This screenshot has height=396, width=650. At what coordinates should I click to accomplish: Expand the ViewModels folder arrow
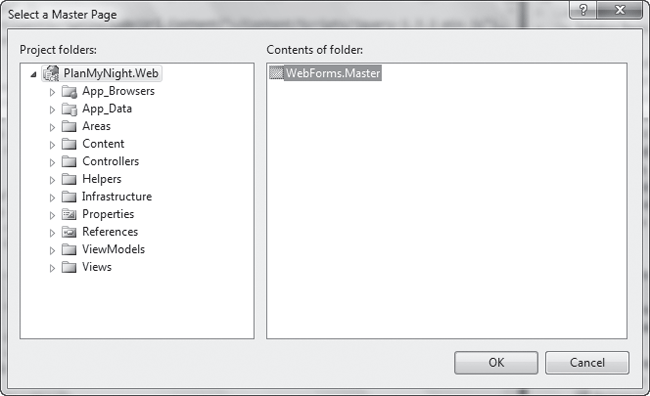pyautogui.click(x=52, y=250)
